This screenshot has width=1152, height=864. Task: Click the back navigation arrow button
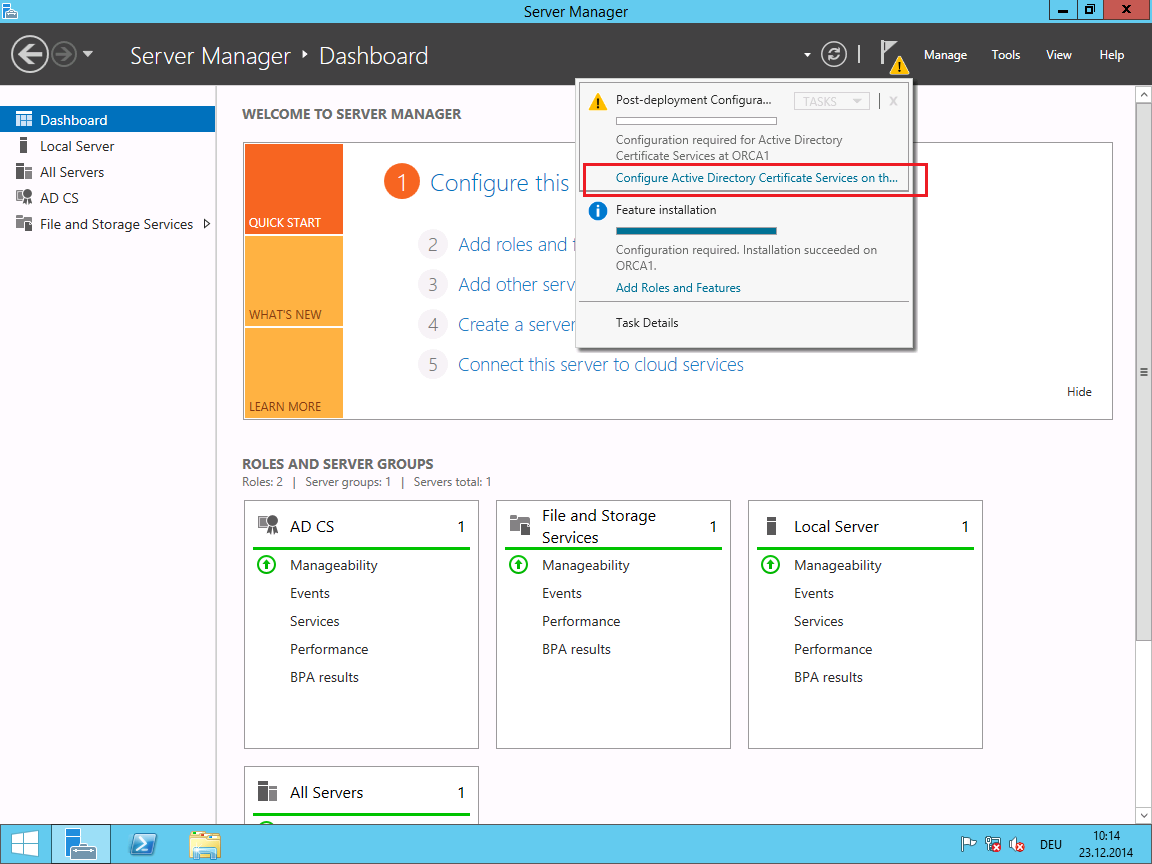click(30, 54)
